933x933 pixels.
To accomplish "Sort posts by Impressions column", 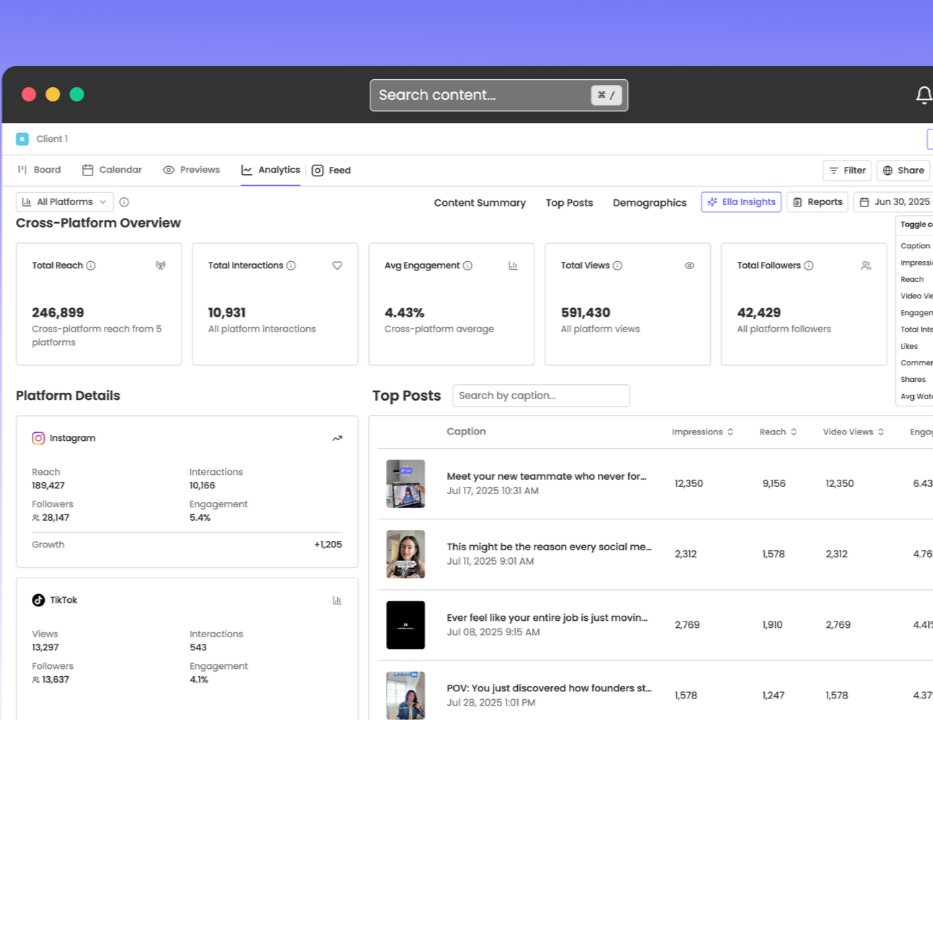I will tap(702, 432).
